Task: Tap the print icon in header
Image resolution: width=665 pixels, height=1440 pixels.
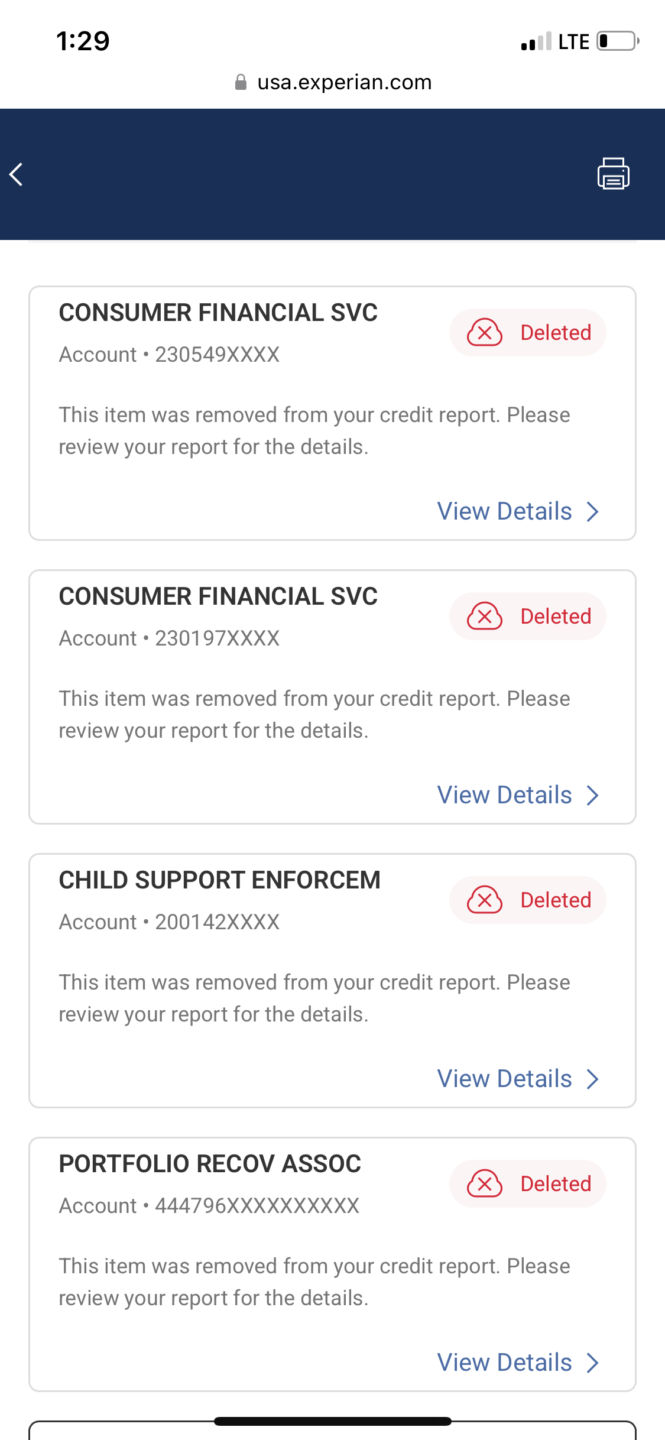Action: point(613,174)
